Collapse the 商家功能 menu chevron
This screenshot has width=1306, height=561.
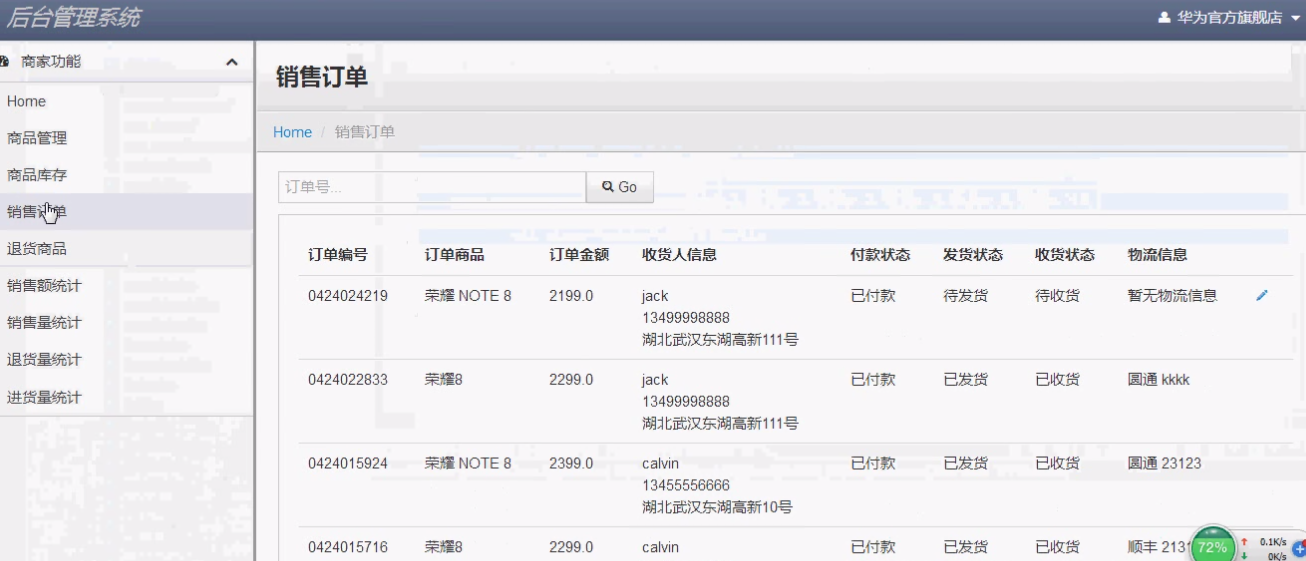pyautogui.click(x=232, y=62)
